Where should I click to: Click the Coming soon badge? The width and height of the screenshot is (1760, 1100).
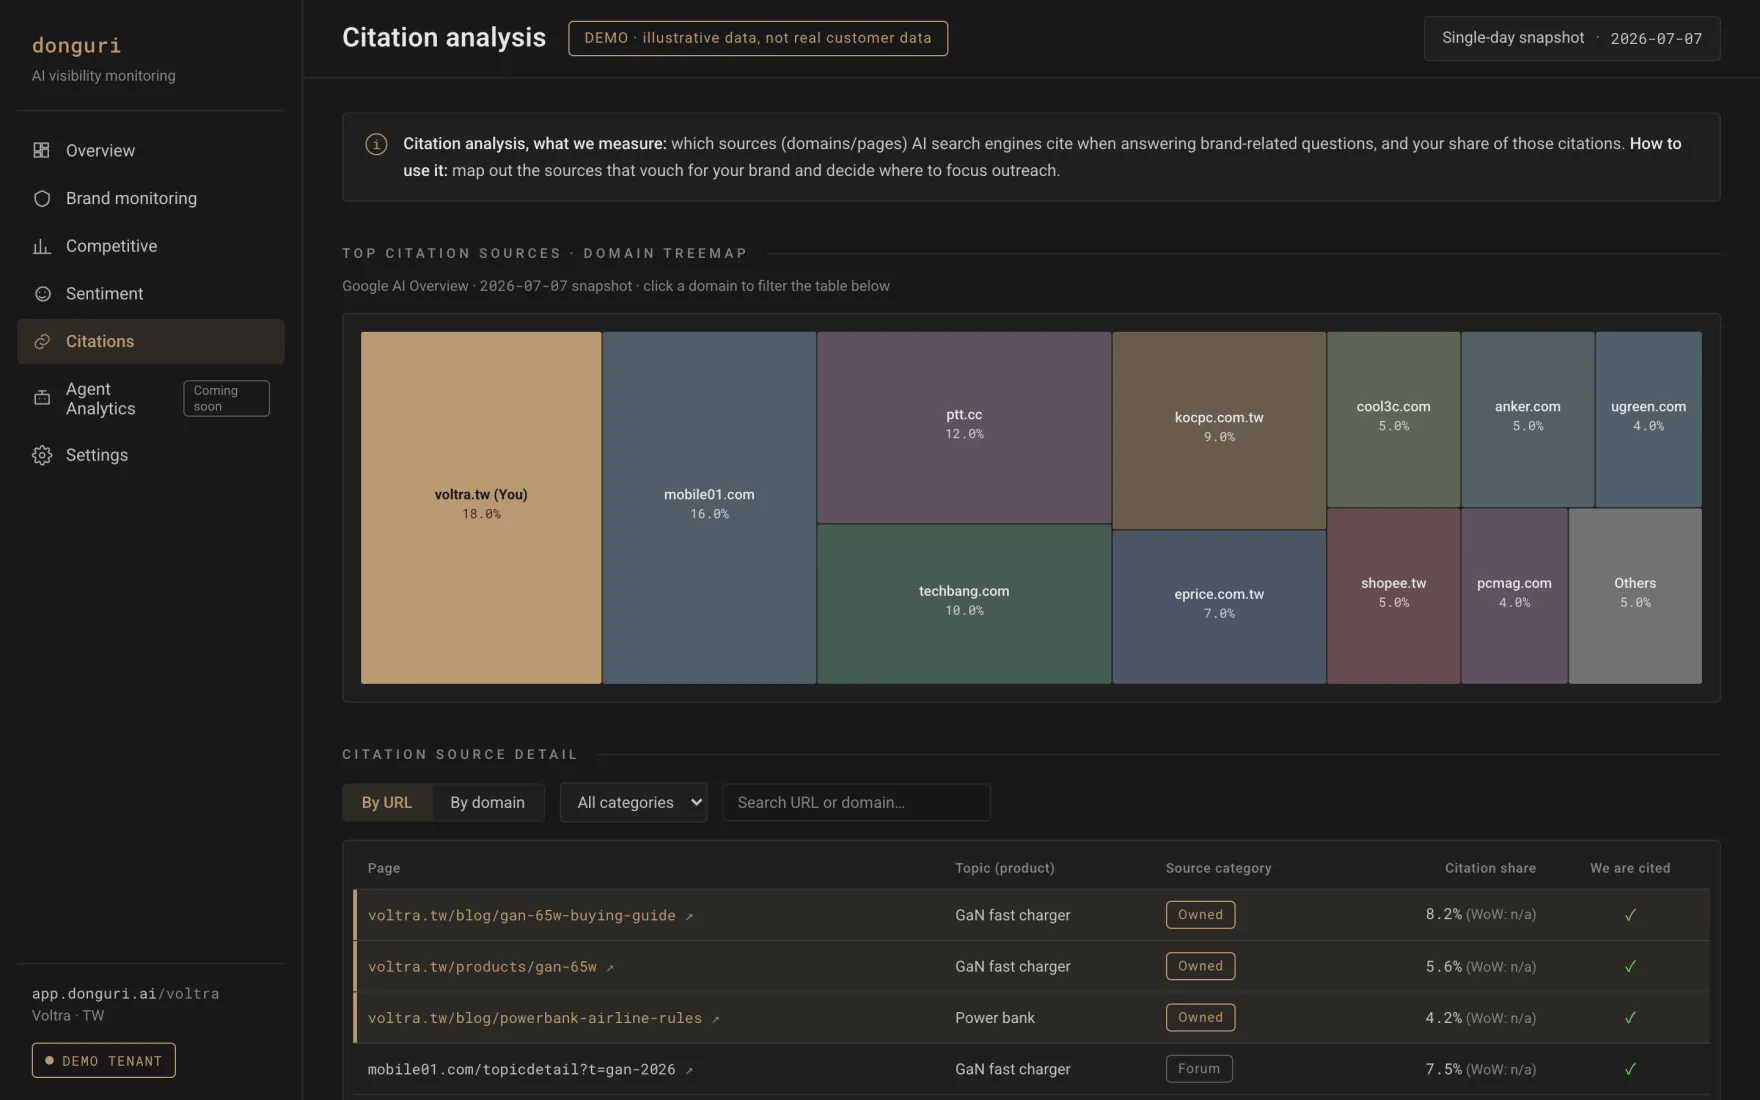(226, 398)
